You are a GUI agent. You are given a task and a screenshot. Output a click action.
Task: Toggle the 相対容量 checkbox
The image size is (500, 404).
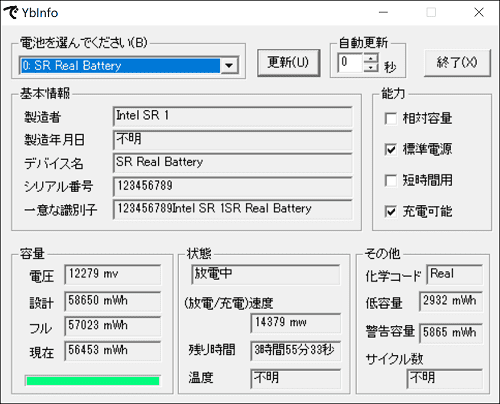(x=391, y=119)
